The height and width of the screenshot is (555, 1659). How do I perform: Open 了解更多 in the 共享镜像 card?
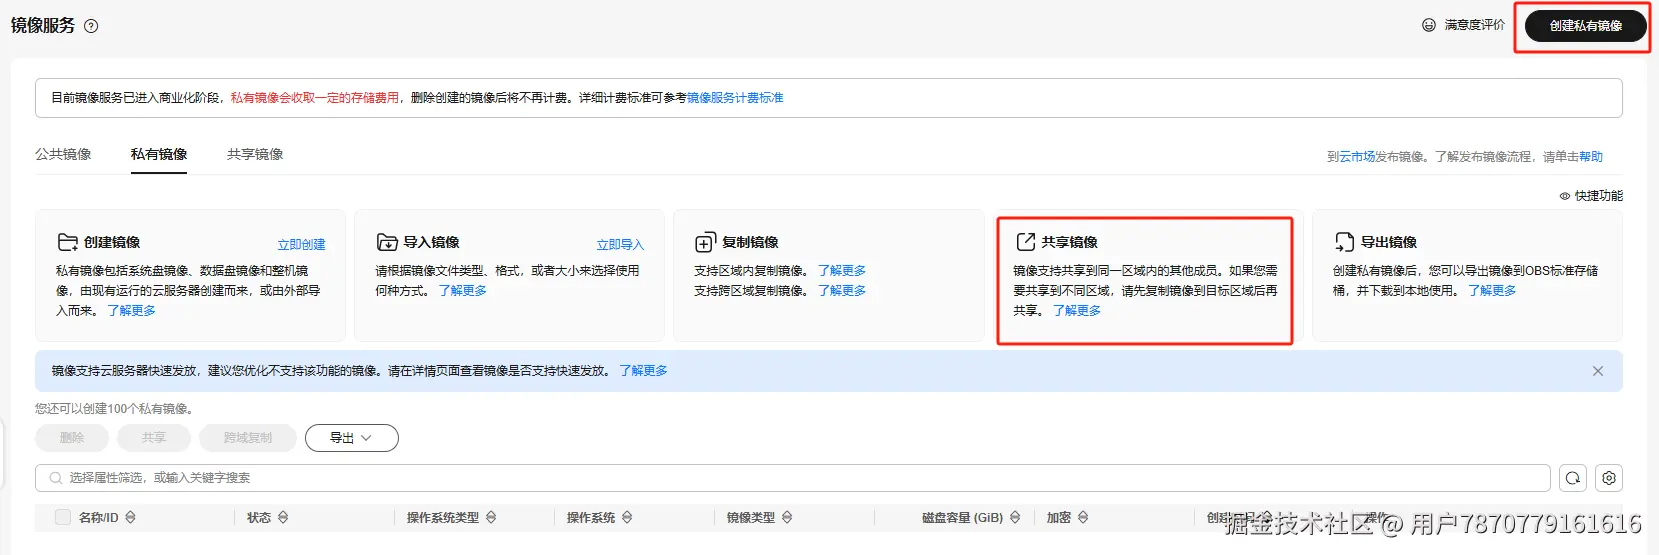(1077, 311)
